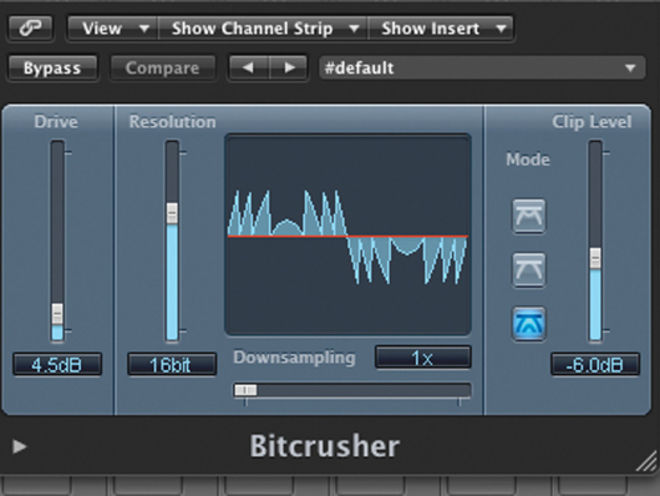Open the View dropdown menu

[x=113, y=29]
